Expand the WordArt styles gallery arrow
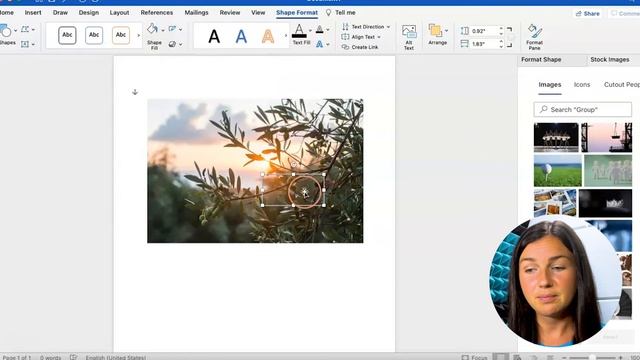 tap(286, 36)
